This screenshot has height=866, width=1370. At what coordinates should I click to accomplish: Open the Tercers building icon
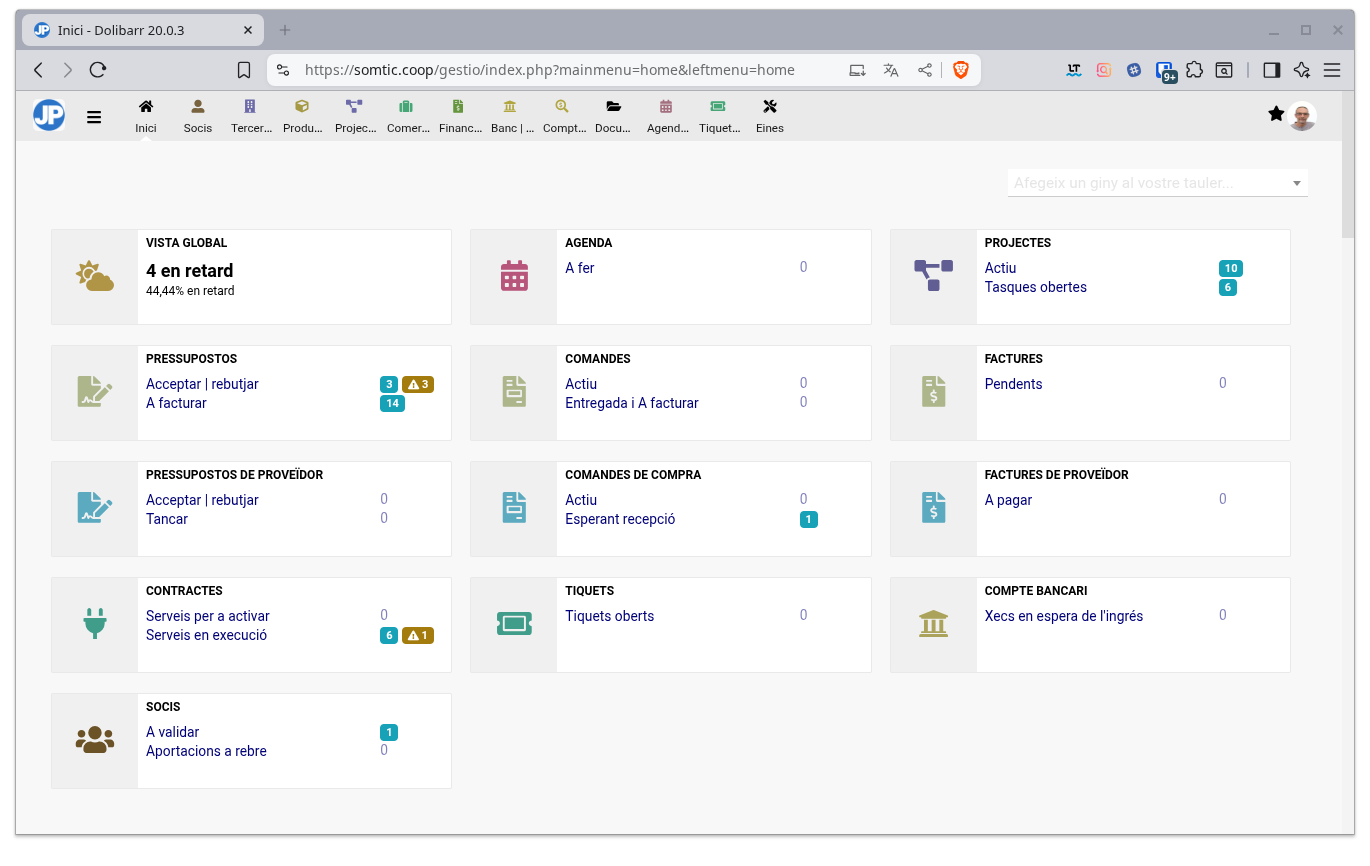(x=250, y=107)
